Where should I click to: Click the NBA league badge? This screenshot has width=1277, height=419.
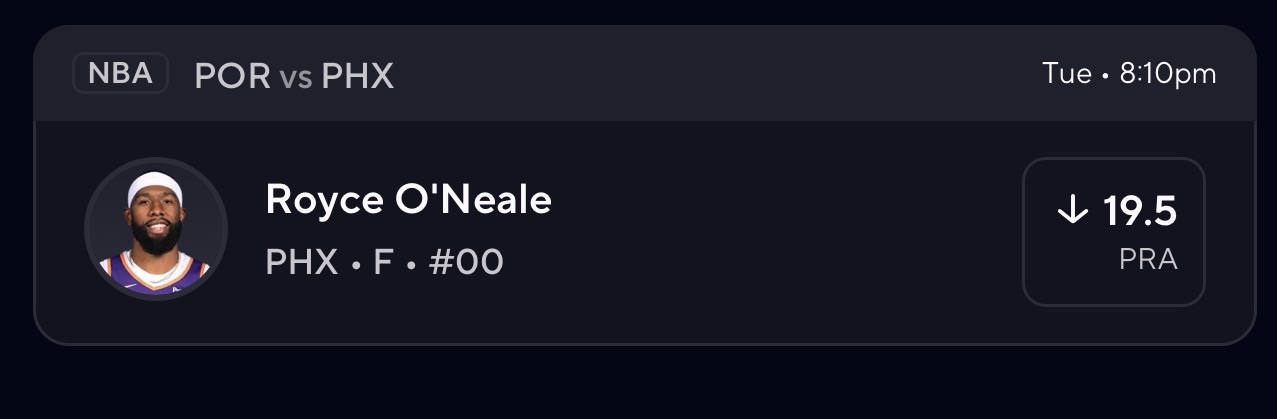point(120,74)
